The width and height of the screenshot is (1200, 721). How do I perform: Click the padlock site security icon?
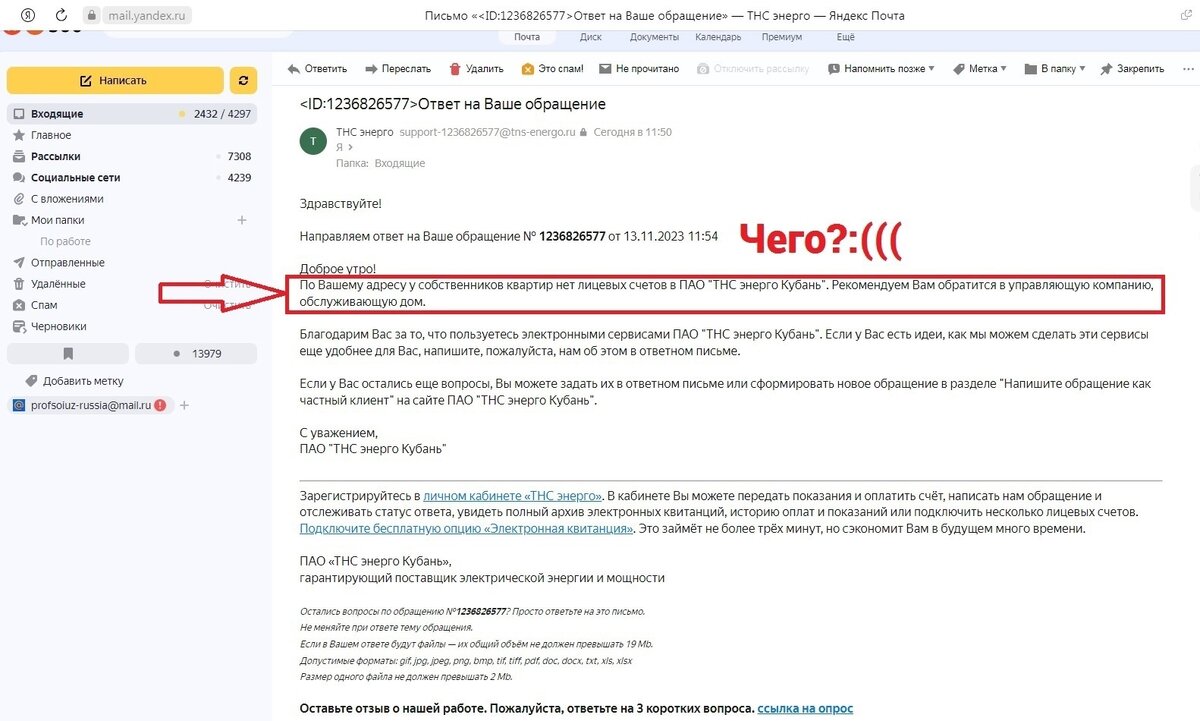pyautogui.click(x=92, y=15)
